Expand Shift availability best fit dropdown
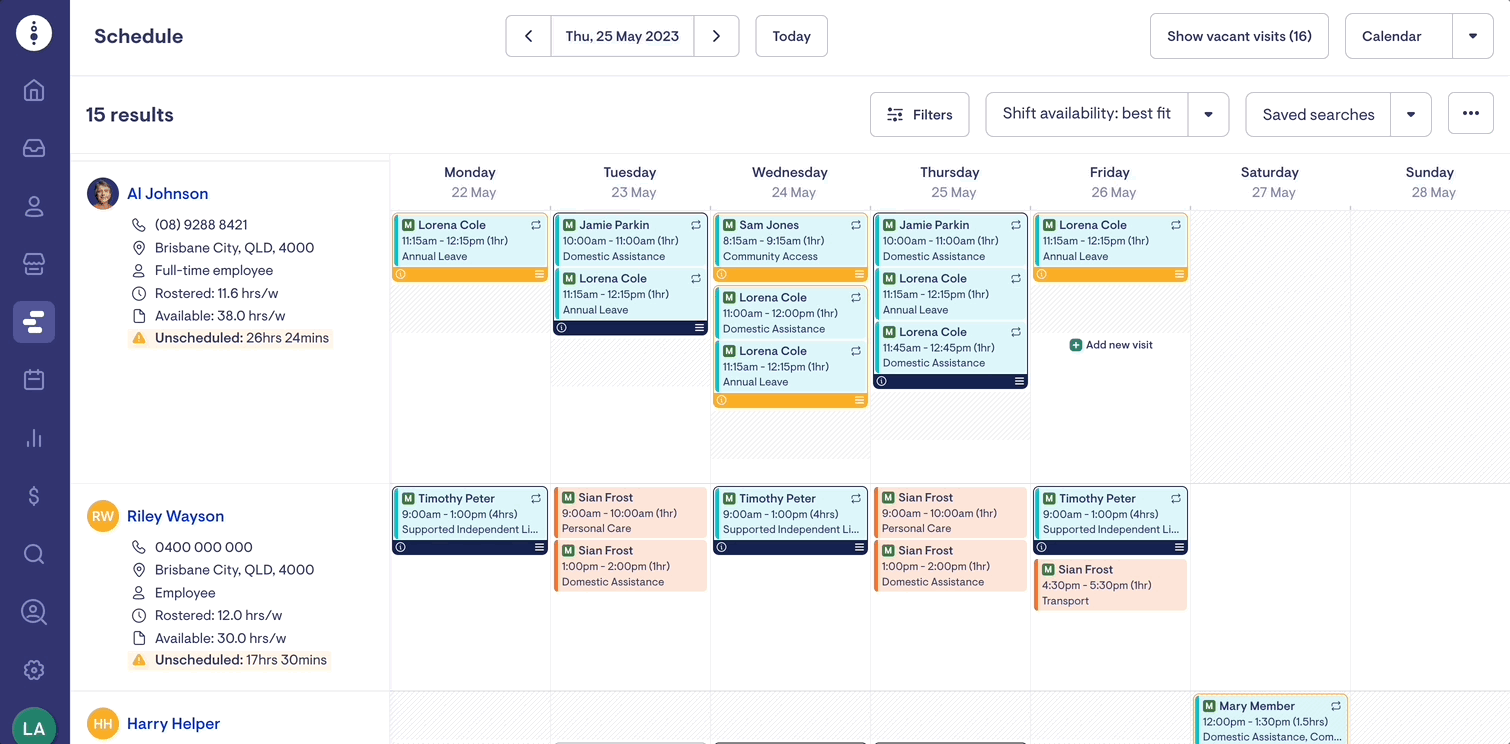 coord(1208,115)
